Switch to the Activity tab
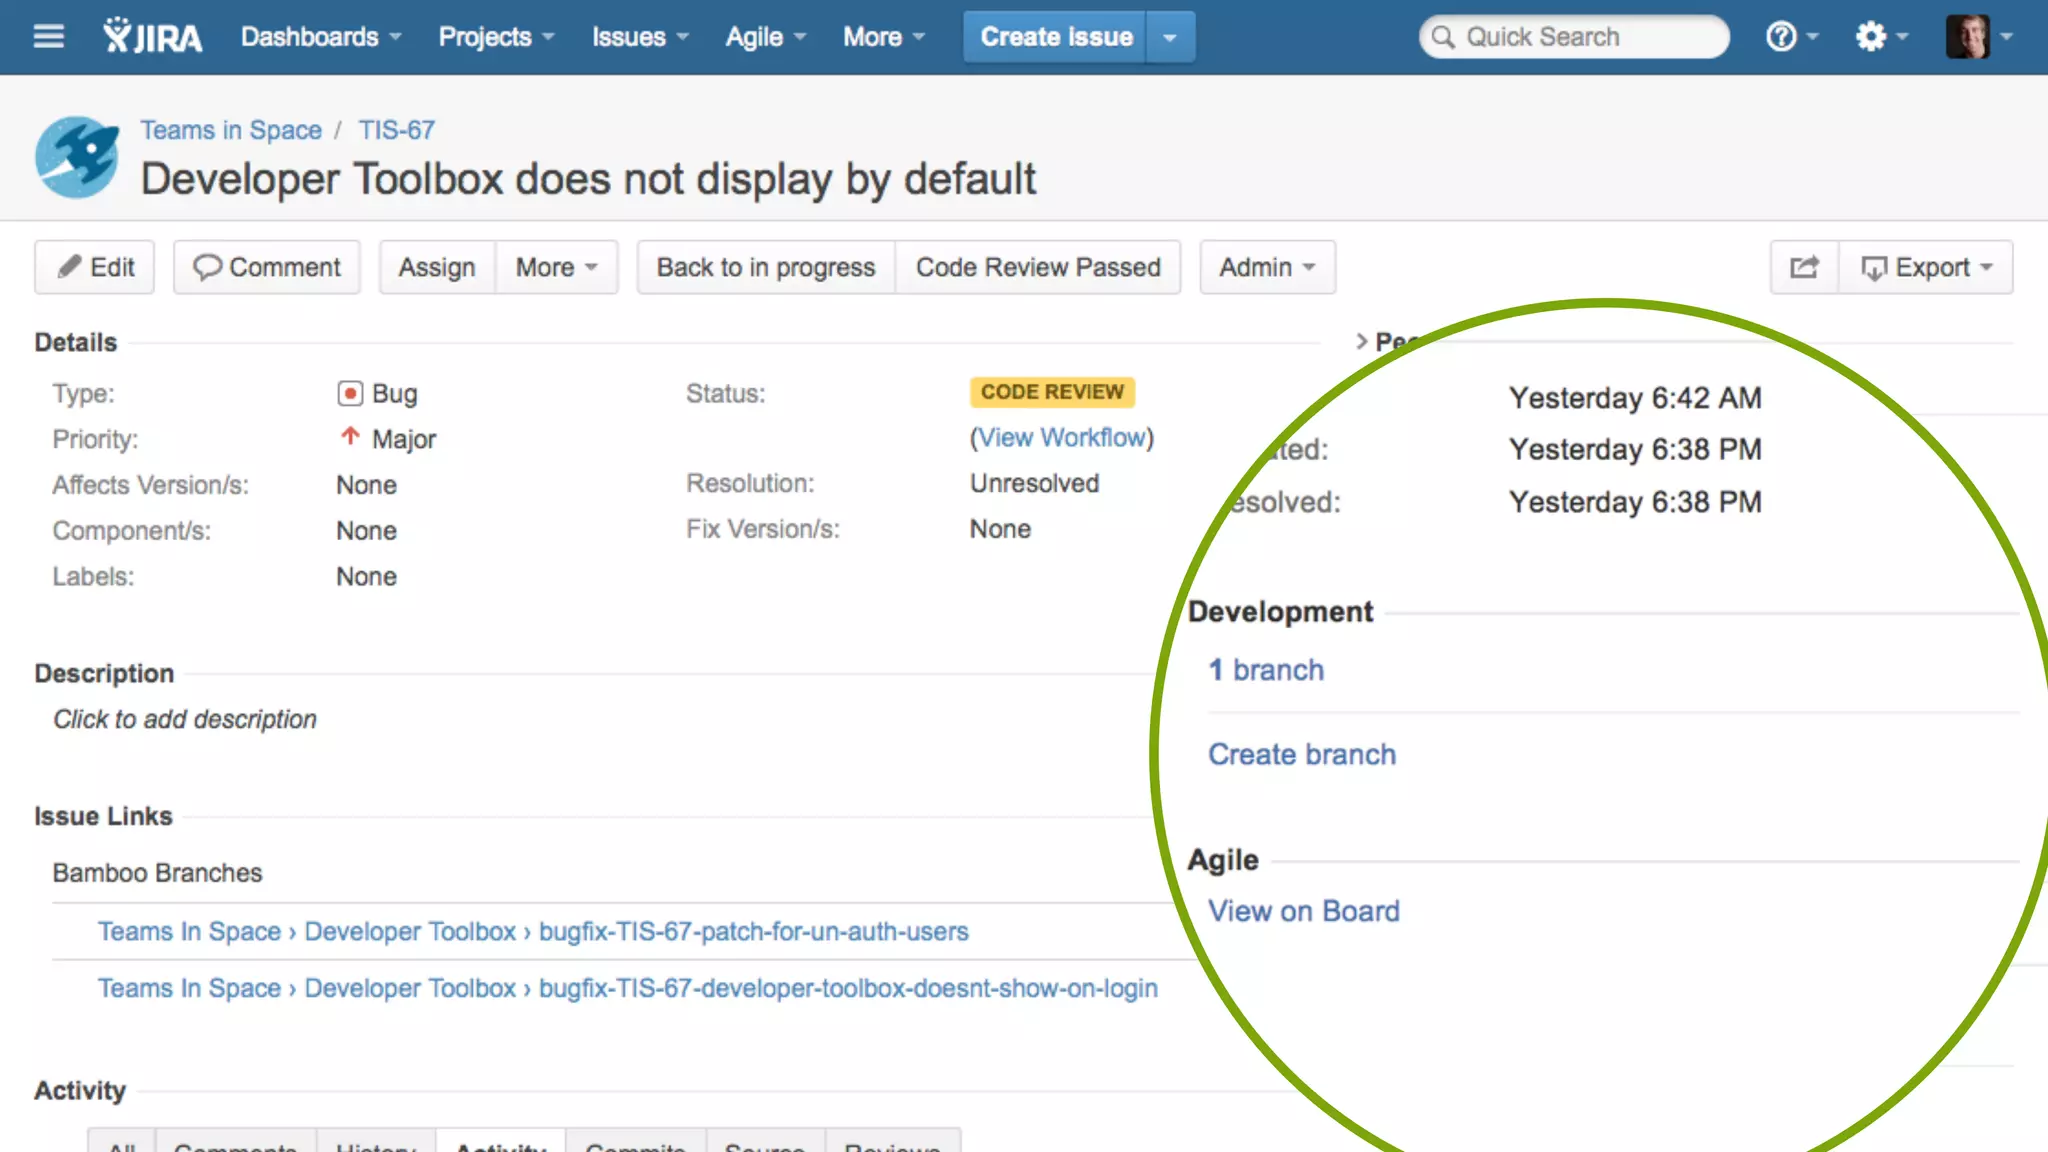2048x1152 pixels. 500,1145
